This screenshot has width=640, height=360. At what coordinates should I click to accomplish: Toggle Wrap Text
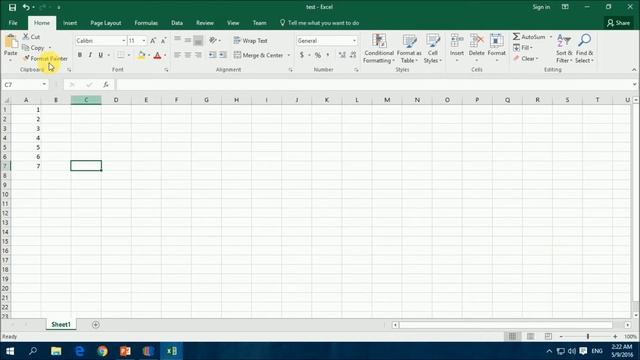pyautogui.click(x=250, y=41)
